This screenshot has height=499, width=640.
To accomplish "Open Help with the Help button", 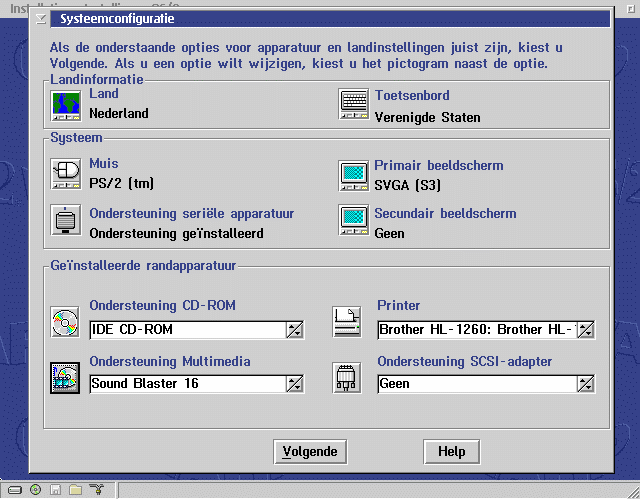I will pos(452,452).
